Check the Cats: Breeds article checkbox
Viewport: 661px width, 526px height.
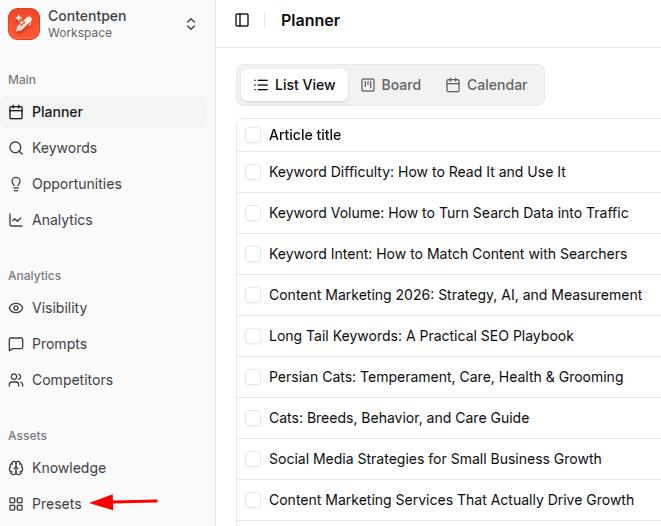click(253, 418)
